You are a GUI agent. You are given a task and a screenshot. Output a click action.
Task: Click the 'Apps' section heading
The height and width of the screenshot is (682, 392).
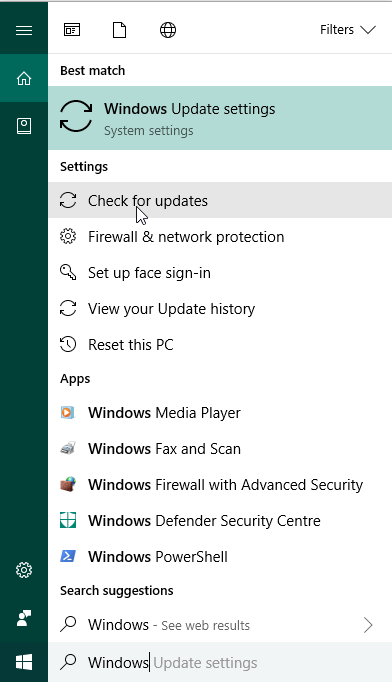75,379
